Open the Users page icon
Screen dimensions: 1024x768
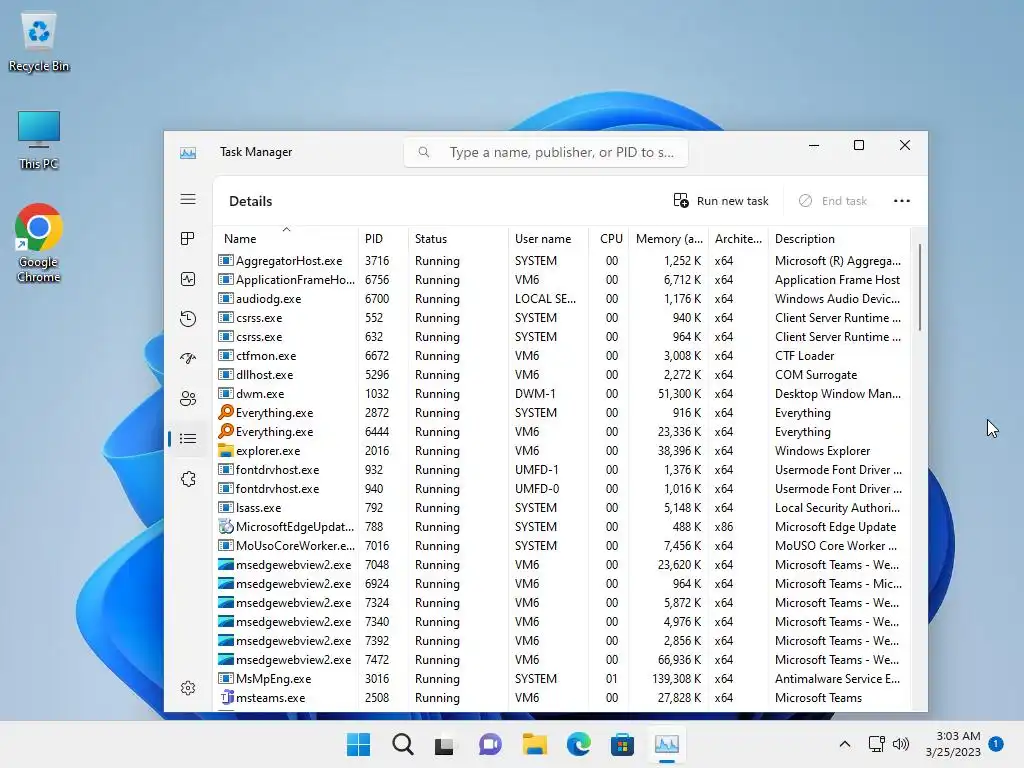[x=188, y=398]
